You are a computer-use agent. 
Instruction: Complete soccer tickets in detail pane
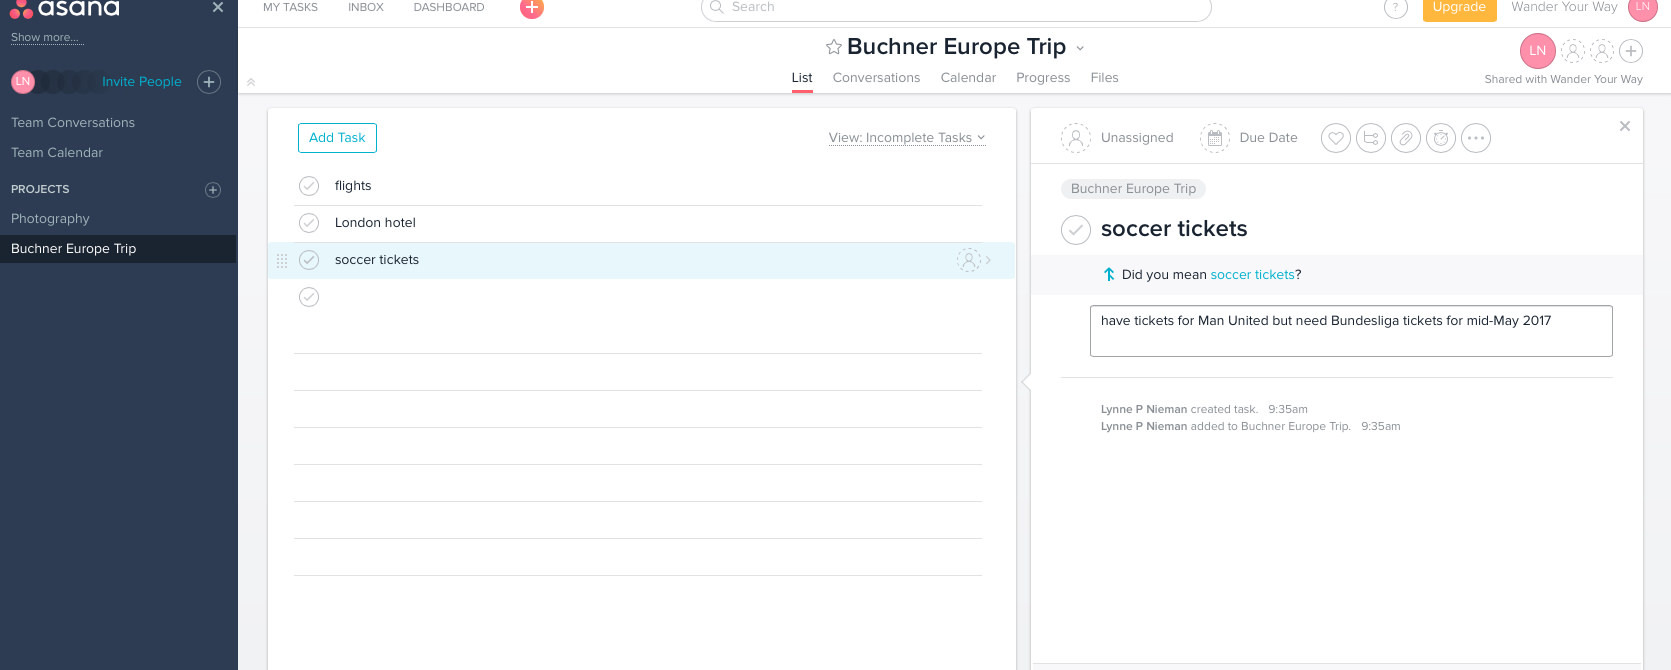1075,230
